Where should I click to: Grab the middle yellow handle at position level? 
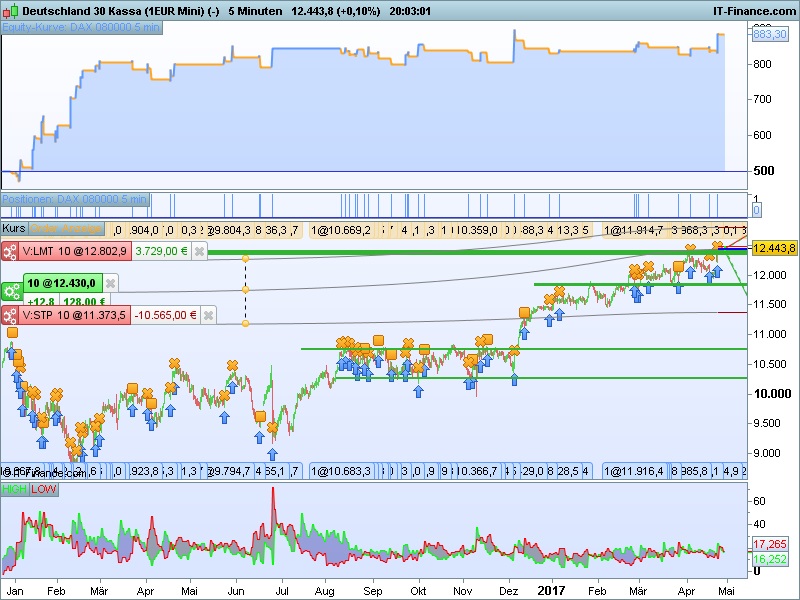pos(245,290)
